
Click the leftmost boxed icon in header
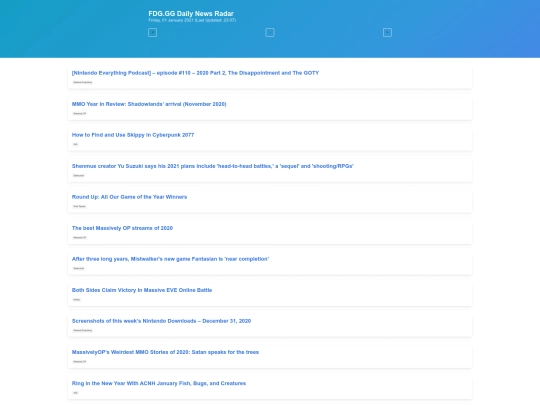tap(153, 33)
